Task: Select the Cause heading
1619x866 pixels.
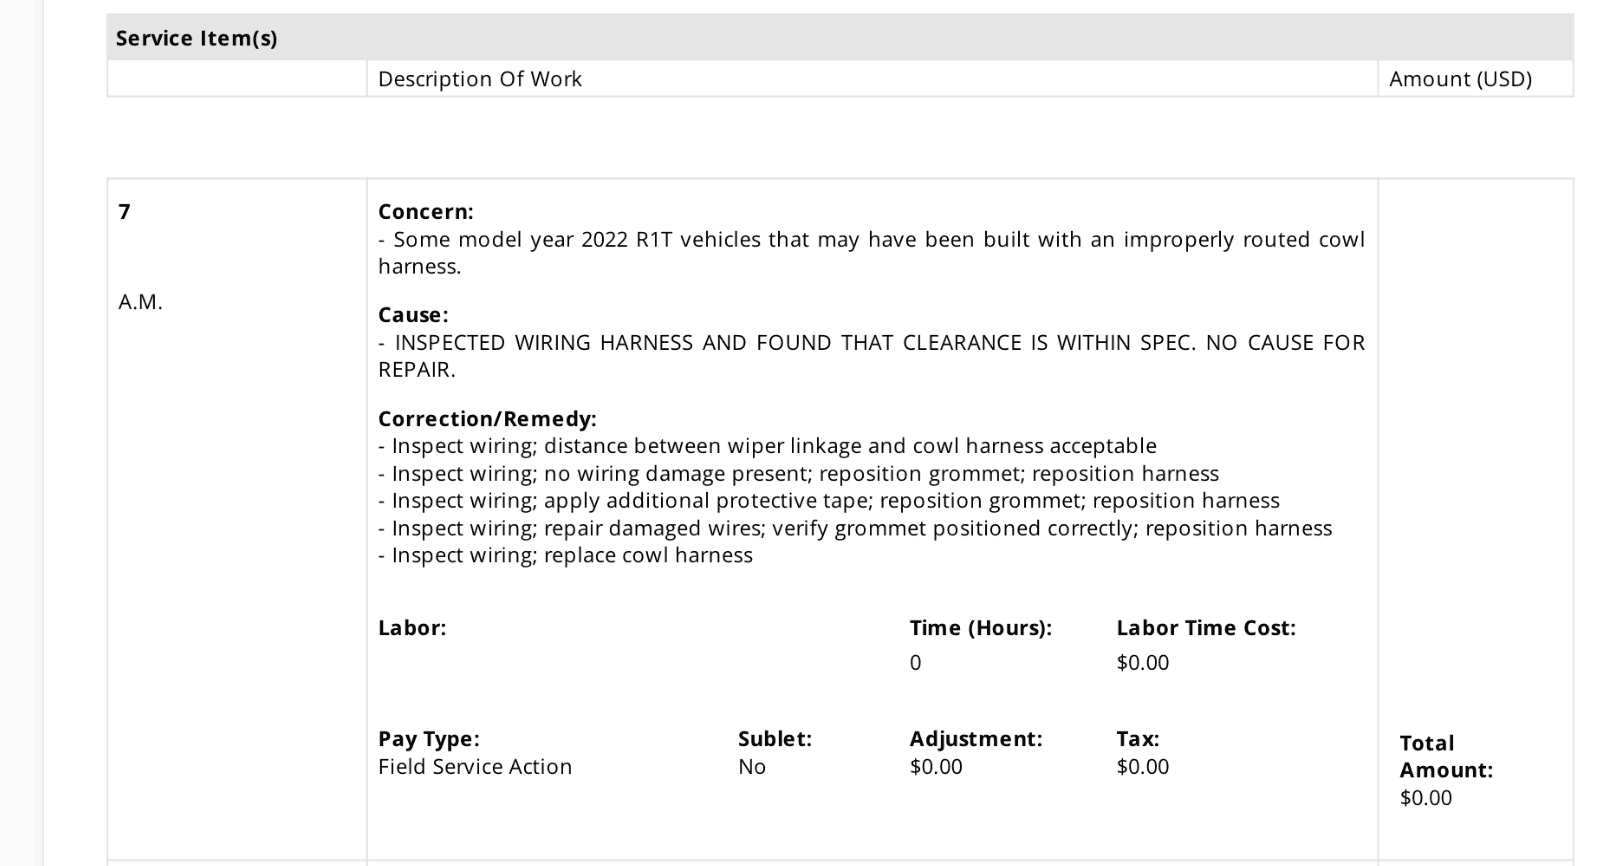Action: [x=413, y=315]
